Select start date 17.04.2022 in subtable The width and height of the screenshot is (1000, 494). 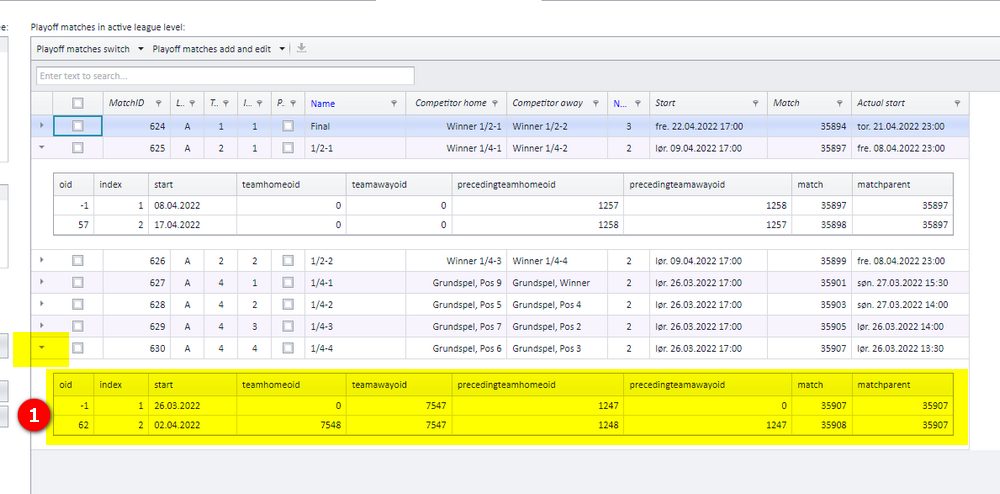click(x=193, y=225)
